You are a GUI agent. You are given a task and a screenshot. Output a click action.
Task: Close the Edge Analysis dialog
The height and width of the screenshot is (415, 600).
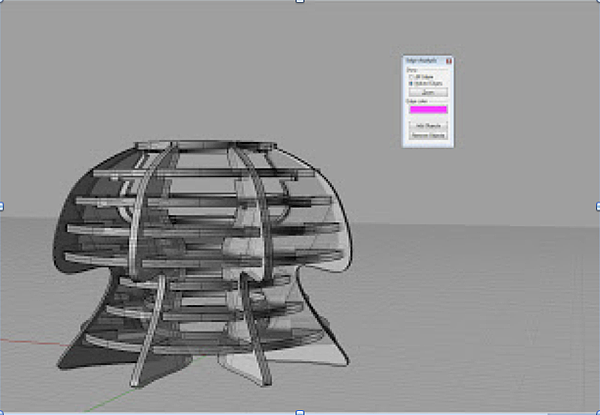[x=448, y=61]
